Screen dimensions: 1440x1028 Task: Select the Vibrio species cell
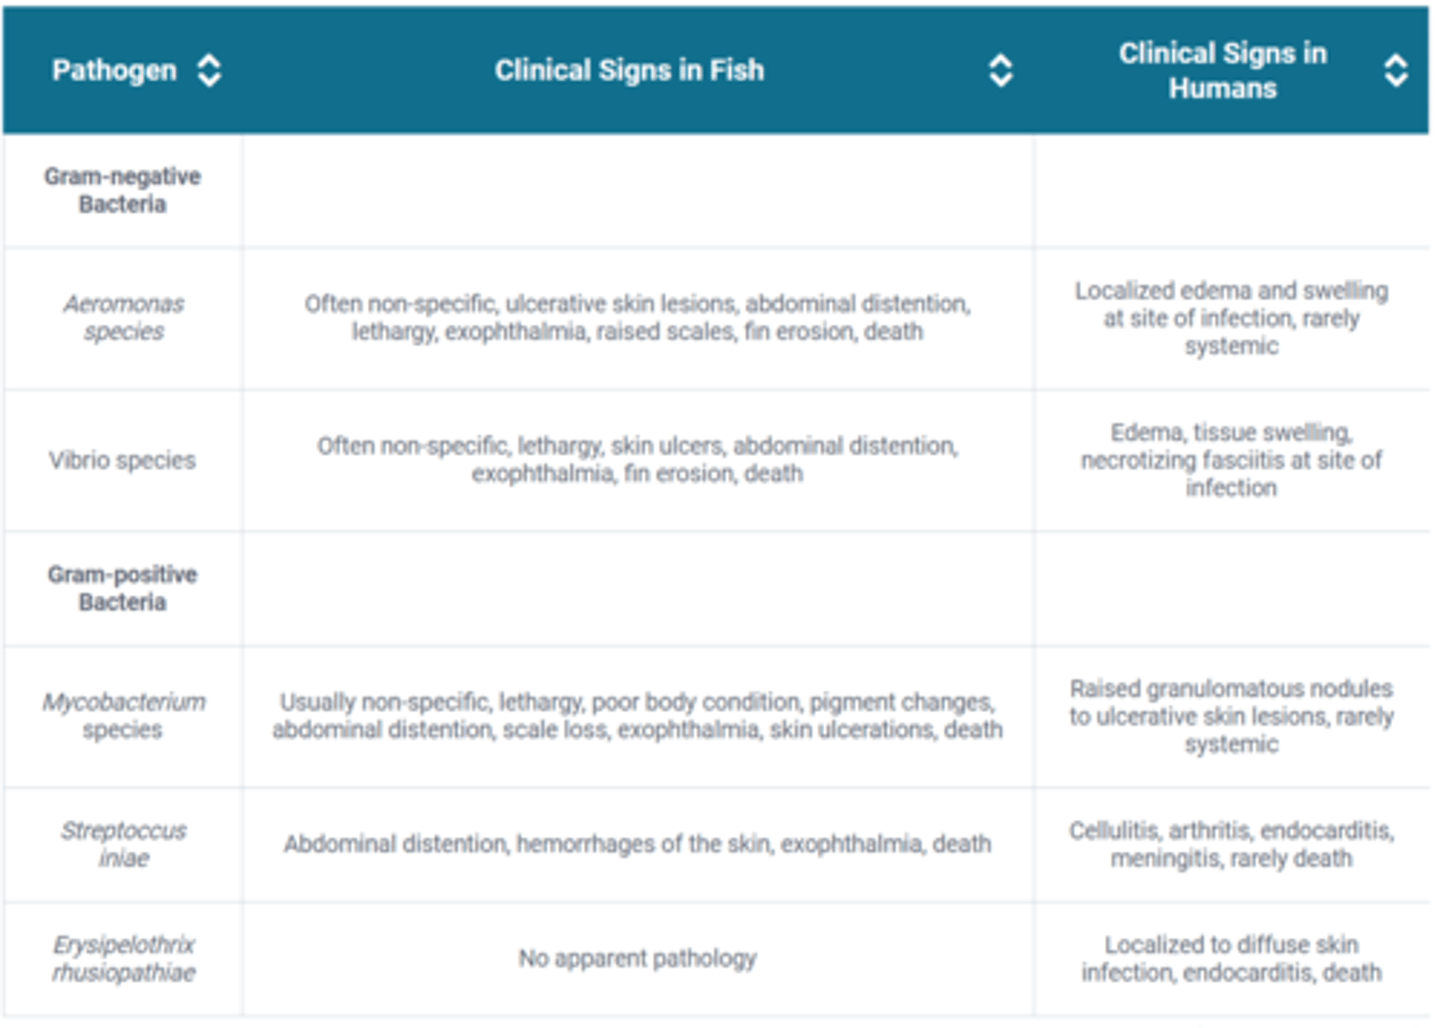[x=122, y=460]
